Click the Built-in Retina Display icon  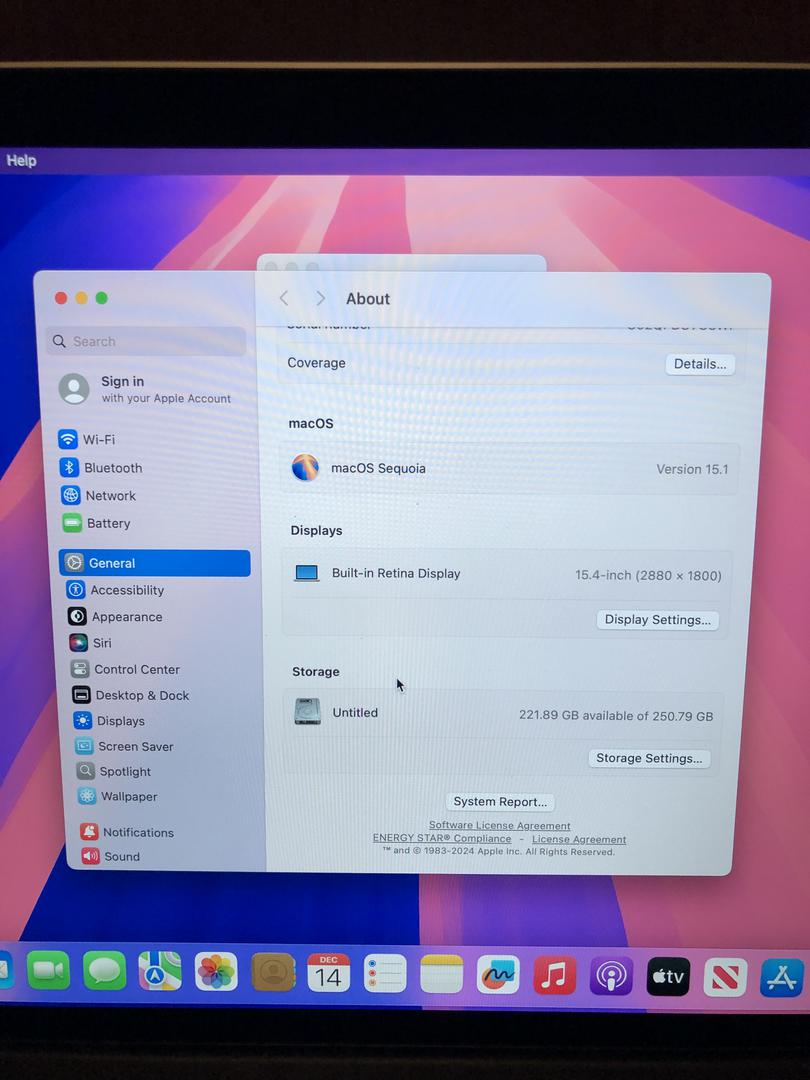307,573
